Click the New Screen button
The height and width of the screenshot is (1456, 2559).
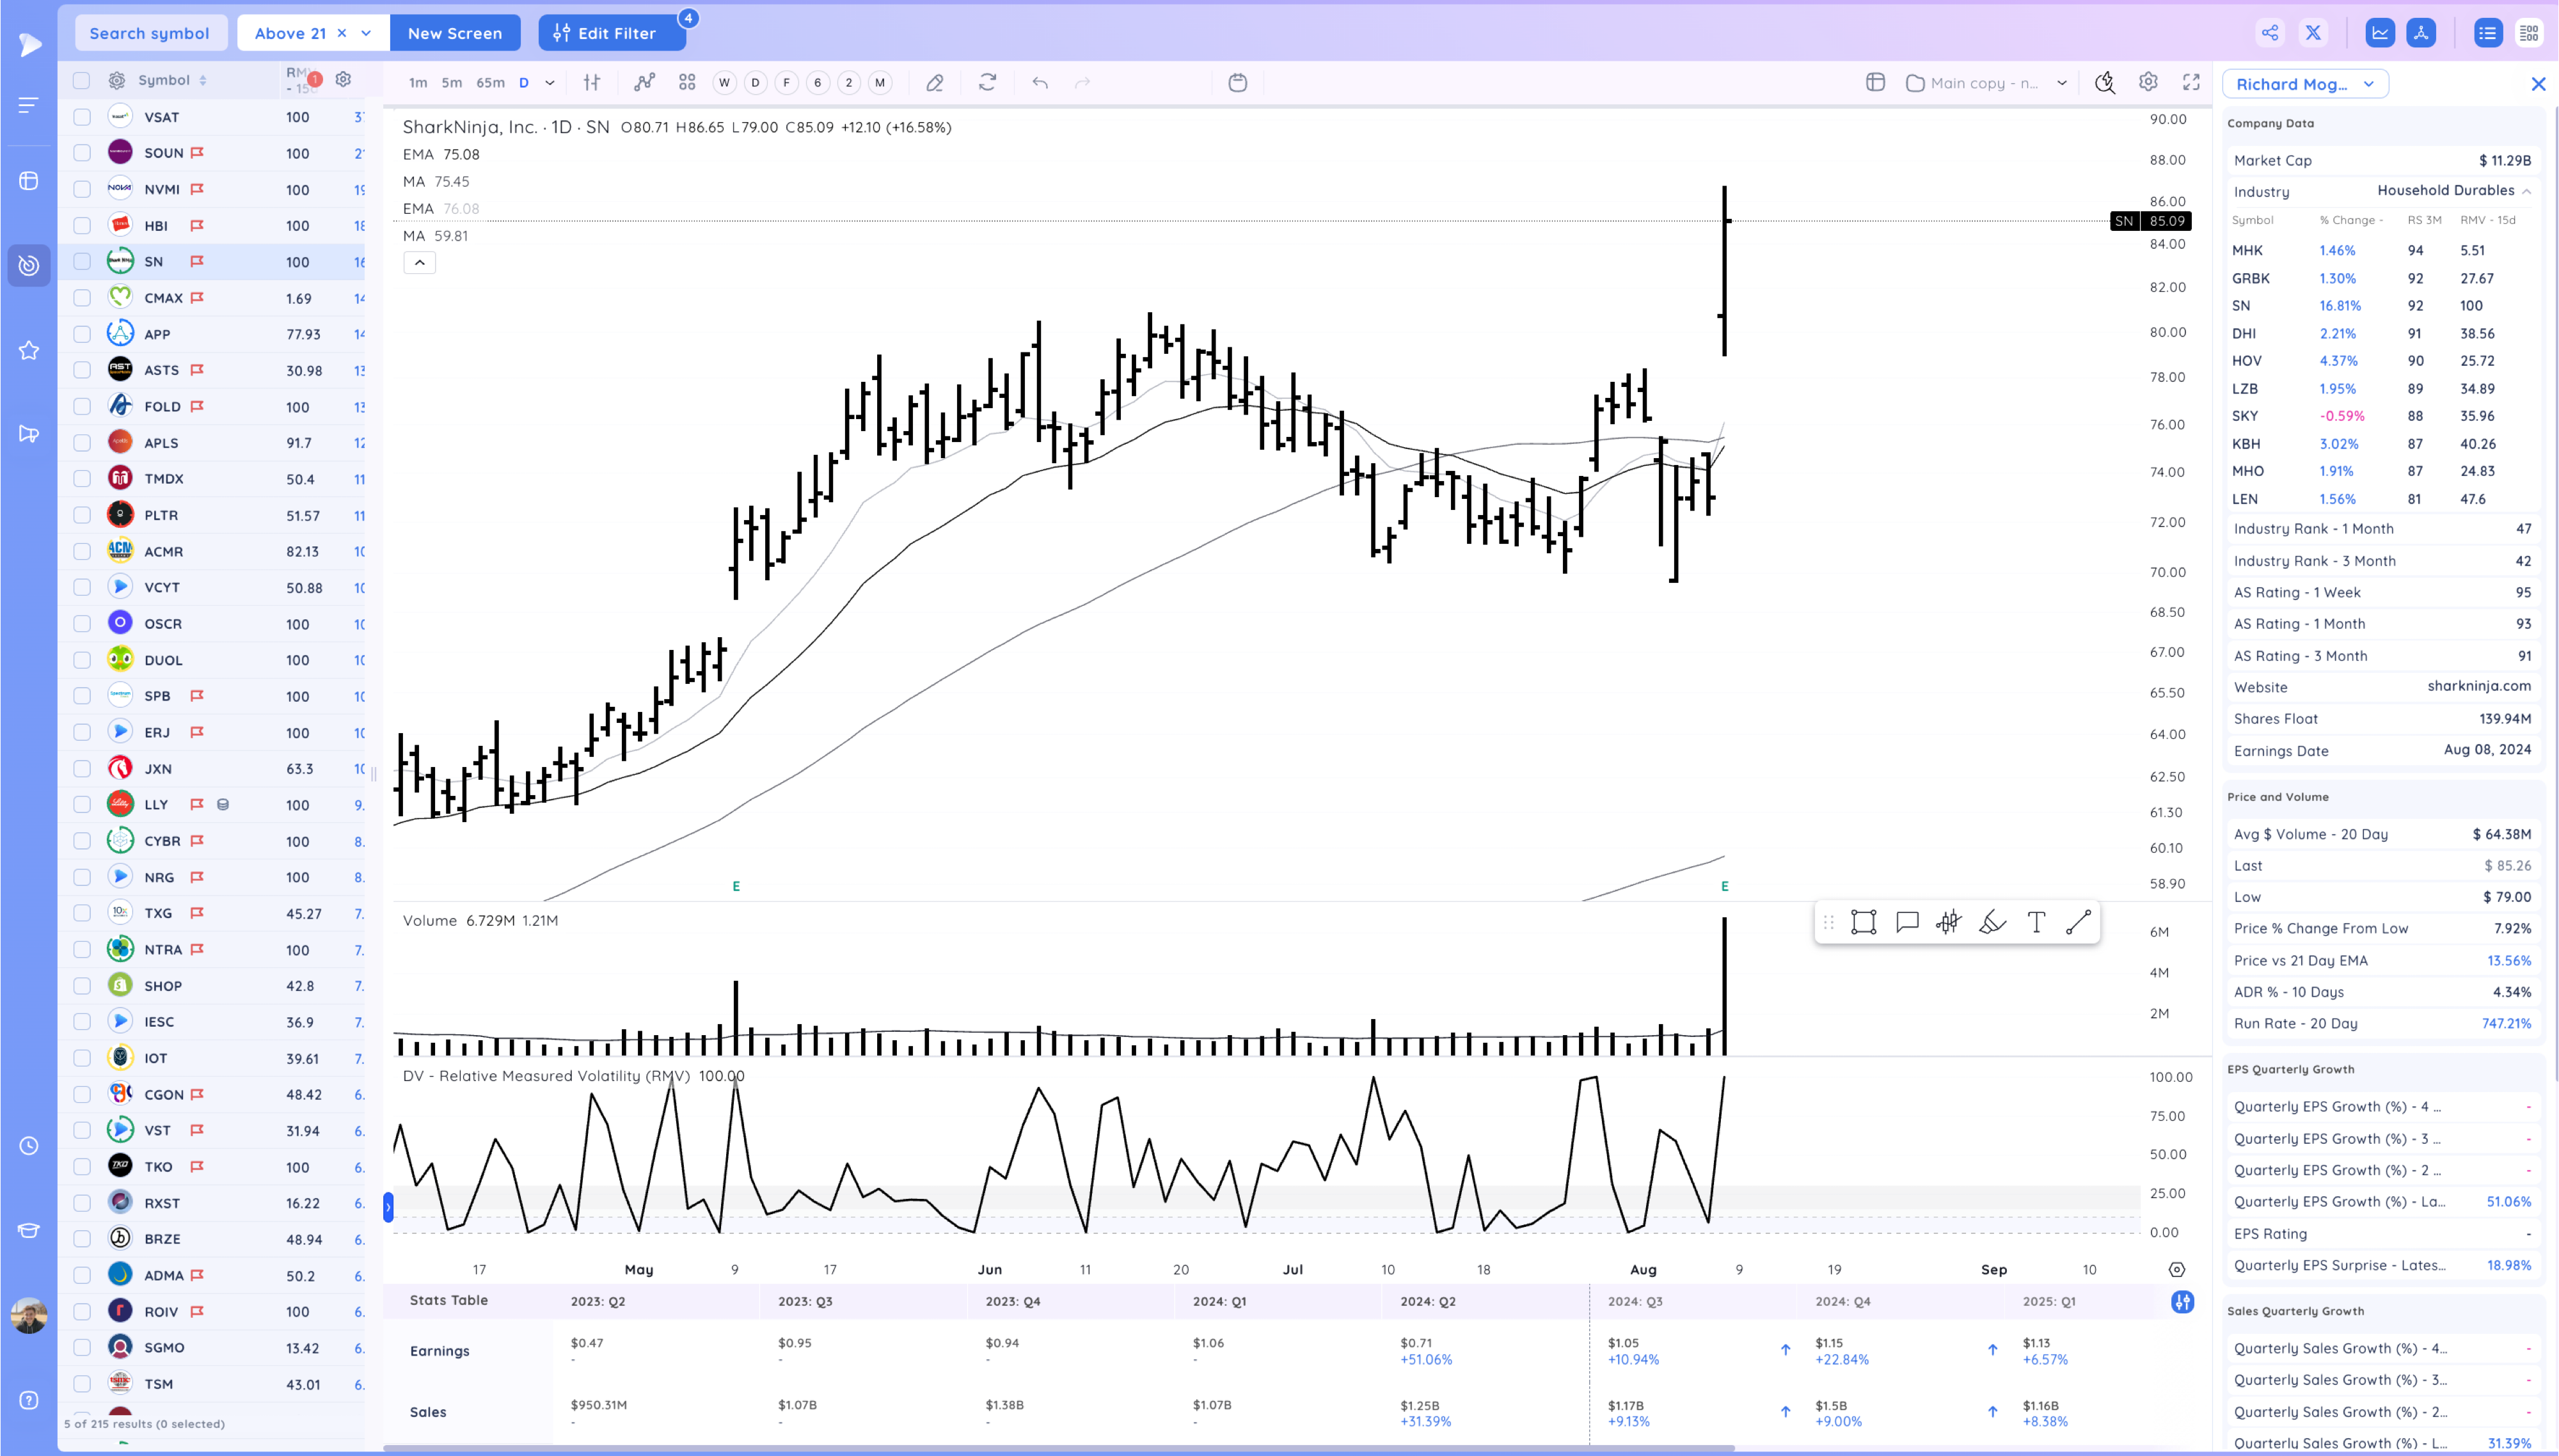pos(455,33)
